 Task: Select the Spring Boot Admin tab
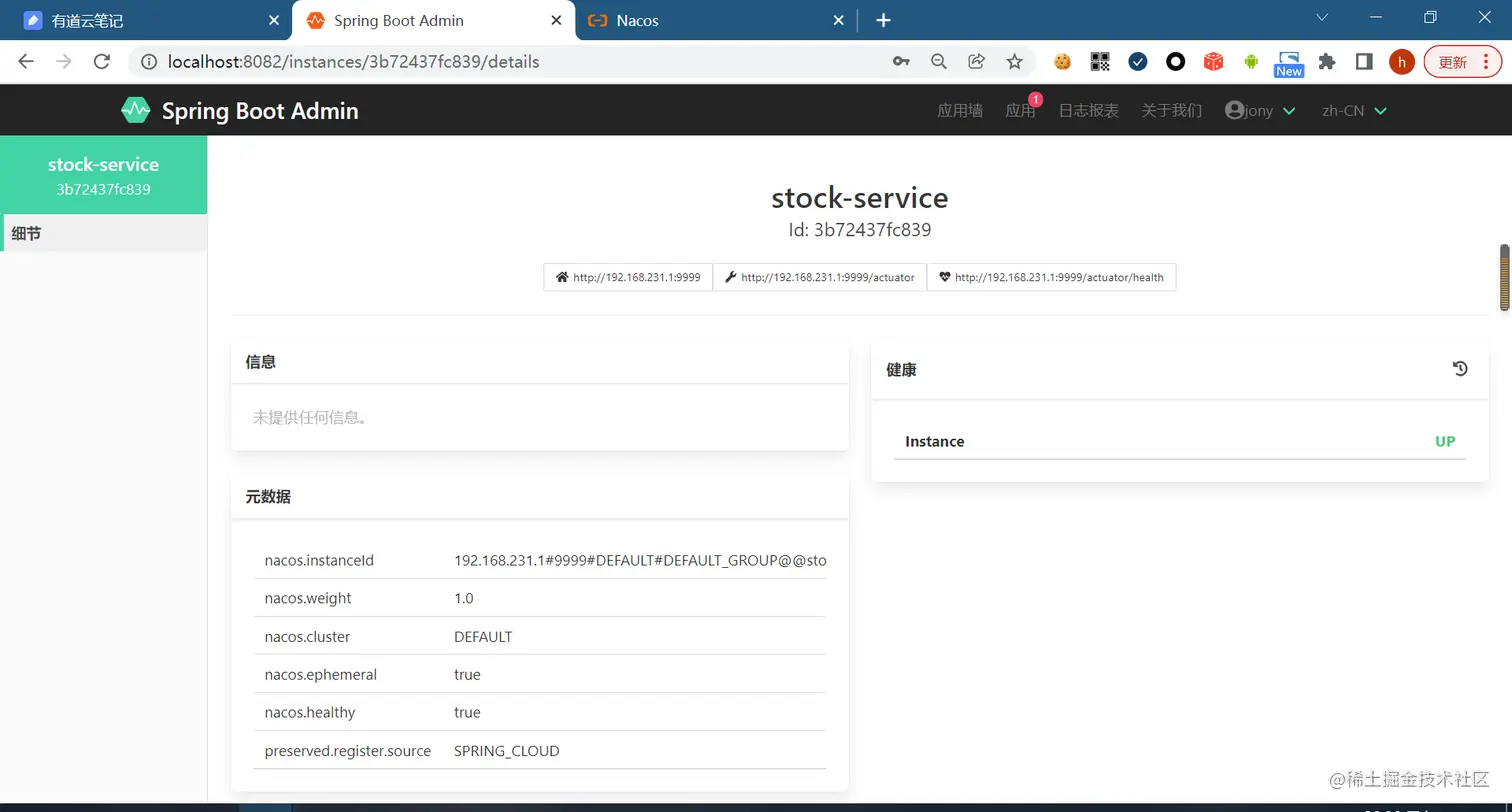(434, 20)
